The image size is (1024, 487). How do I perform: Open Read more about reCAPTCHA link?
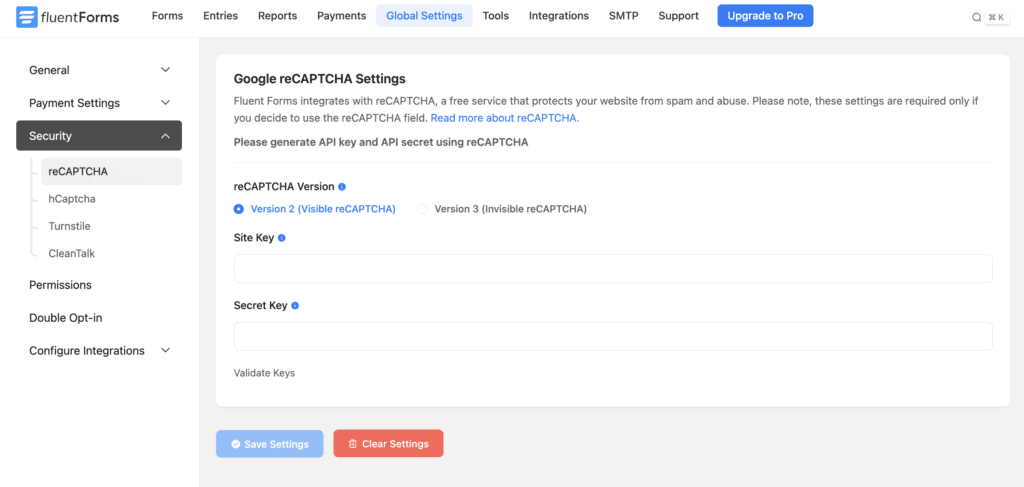click(x=505, y=118)
